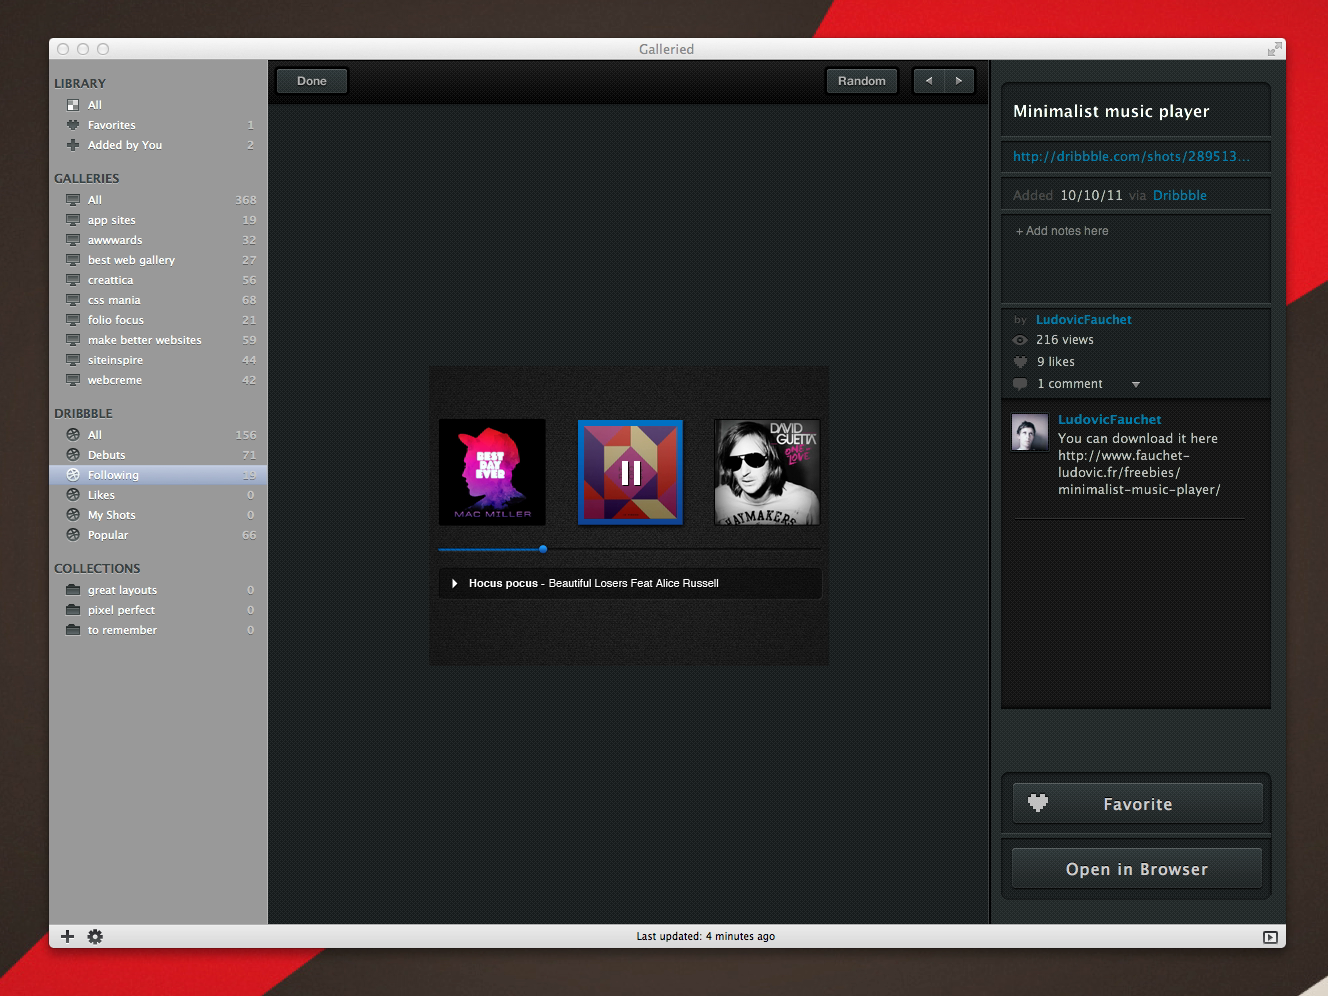Go to next shot arrow
This screenshot has width=1328, height=996.
pyautogui.click(x=959, y=81)
